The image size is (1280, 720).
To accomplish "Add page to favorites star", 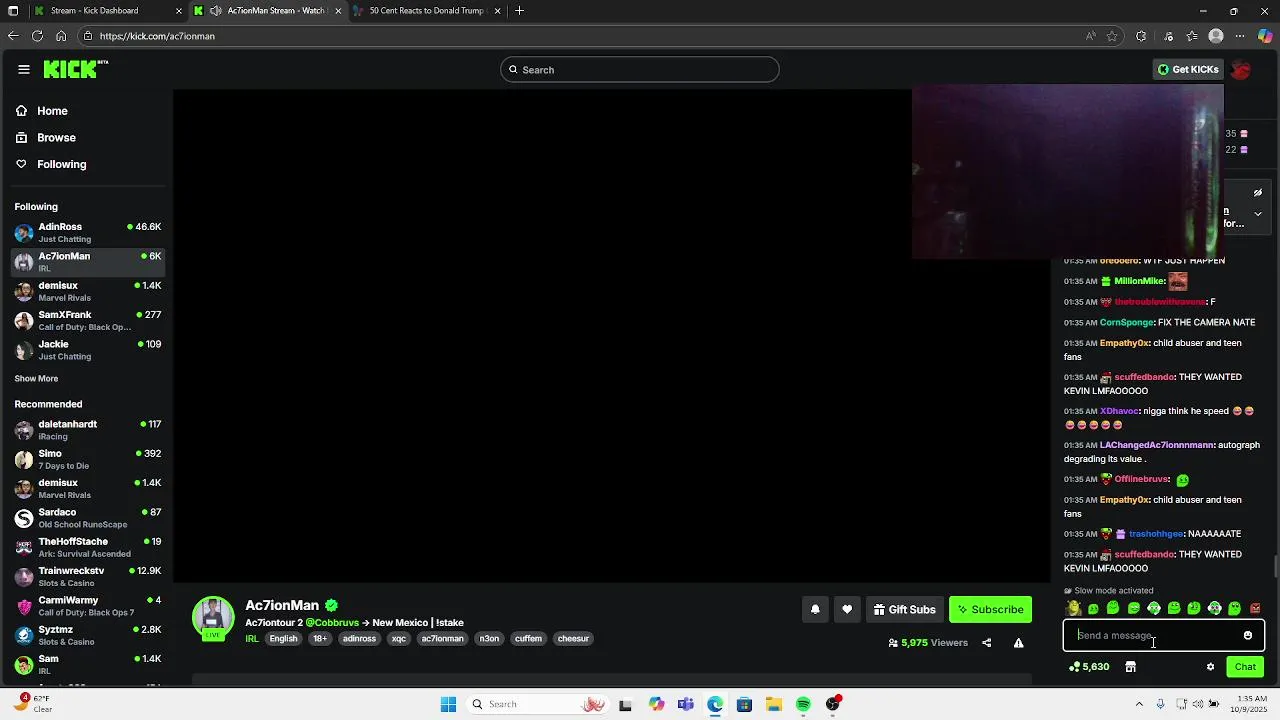I will [1112, 36].
